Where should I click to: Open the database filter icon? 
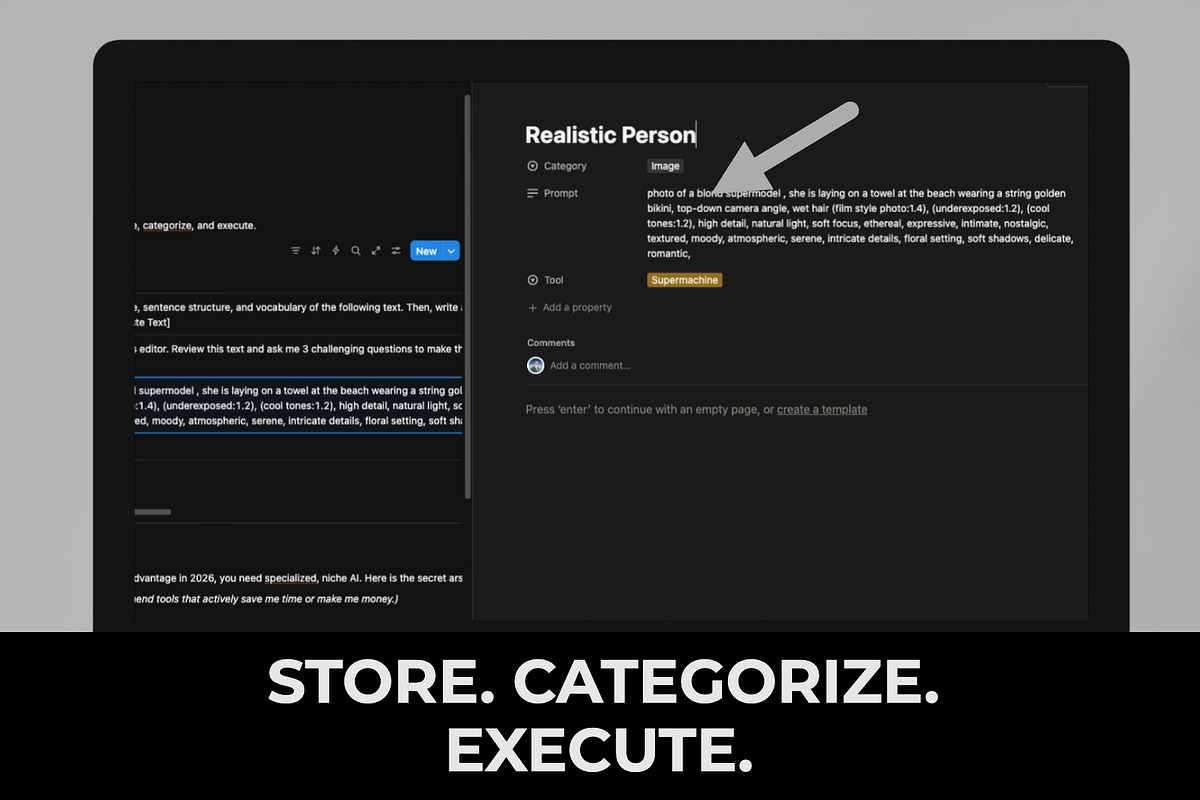(x=295, y=251)
